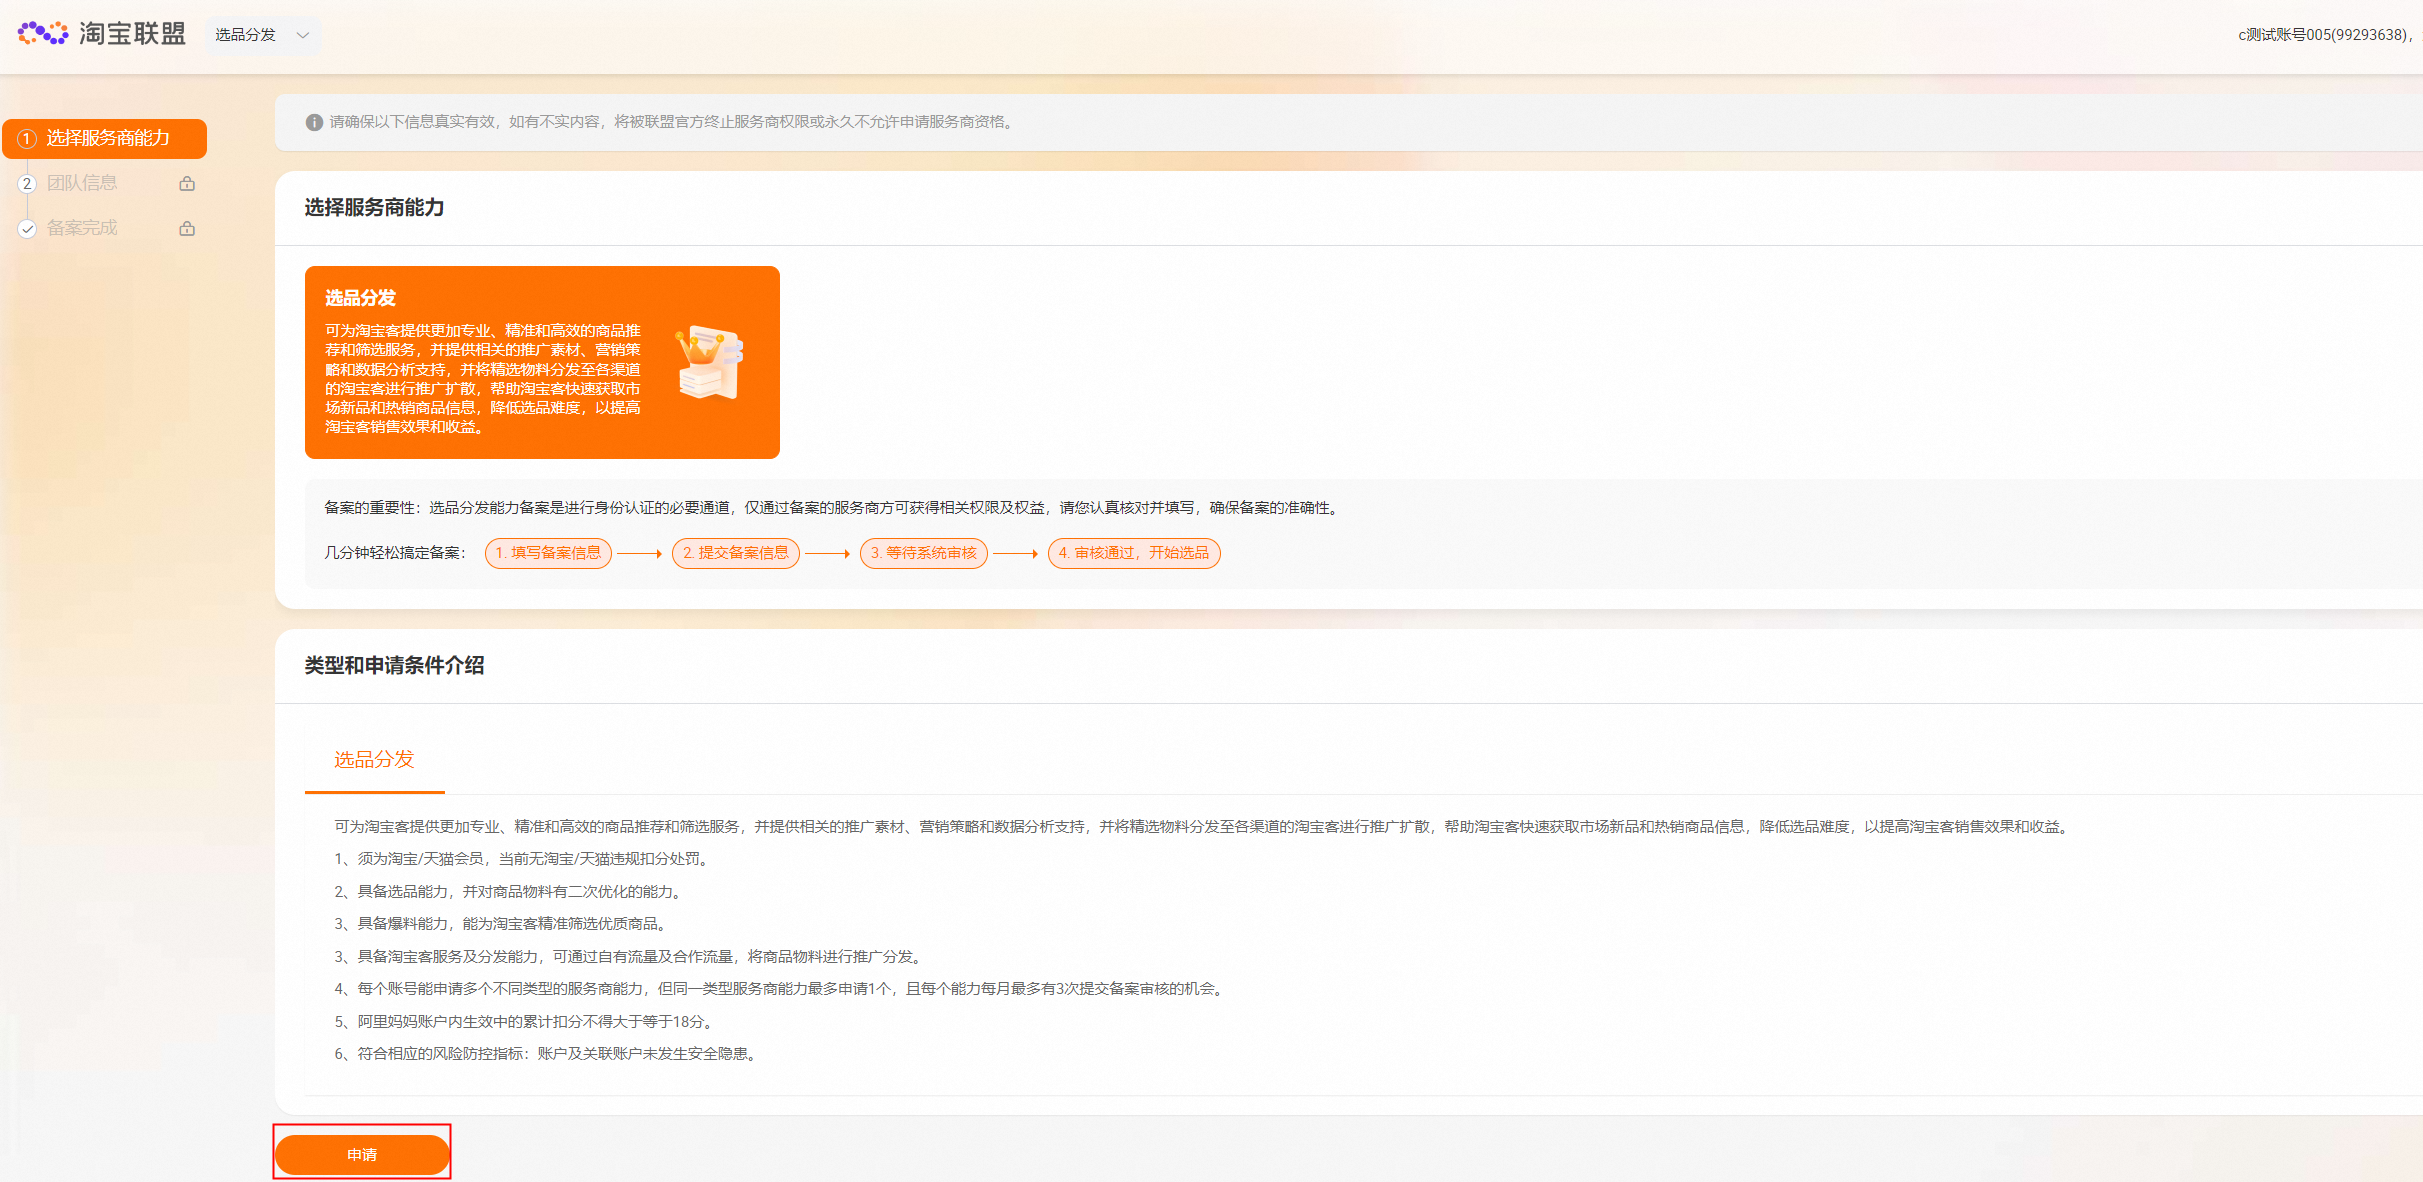This screenshot has height=1182, width=2423.
Task: Click the 类型和申请条件介绍 heading
Action: pyautogui.click(x=394, y=666)
